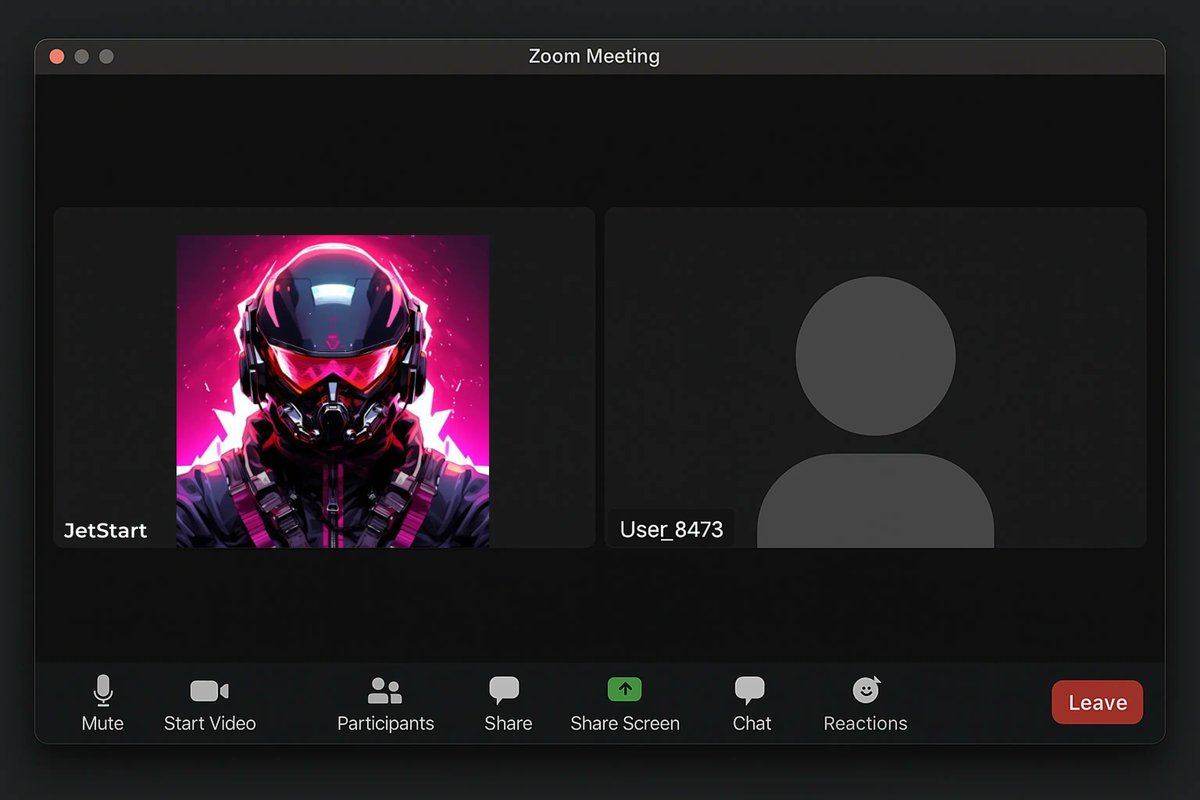Open the Participants panel
1200x800 pixels.
(x=385, y=704)
